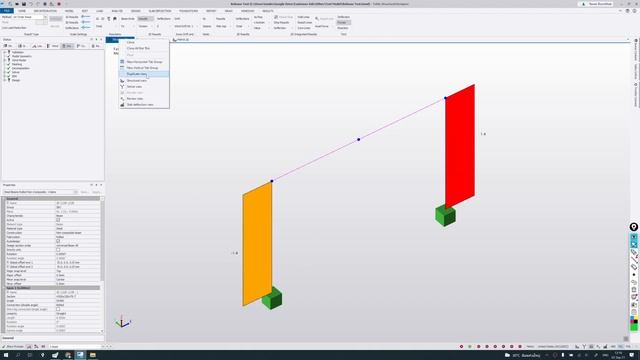
Task: Toggle the Gravity only checkbox in Properties
Action: [x=58, y=250]
